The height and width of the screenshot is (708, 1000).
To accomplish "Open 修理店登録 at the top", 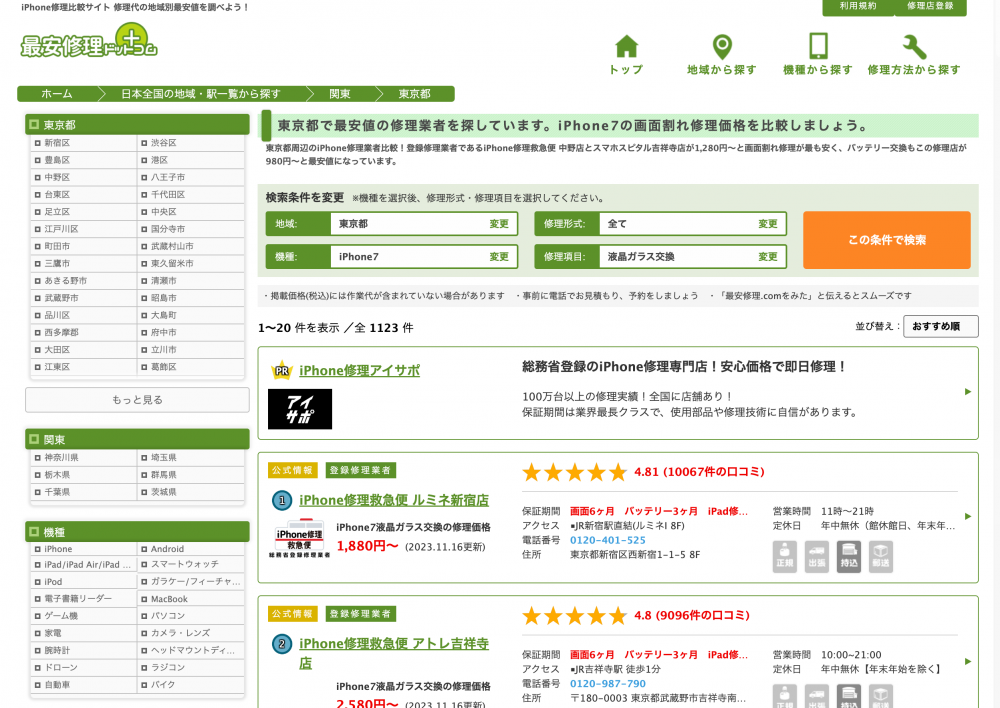I will [x=930, y=6].
